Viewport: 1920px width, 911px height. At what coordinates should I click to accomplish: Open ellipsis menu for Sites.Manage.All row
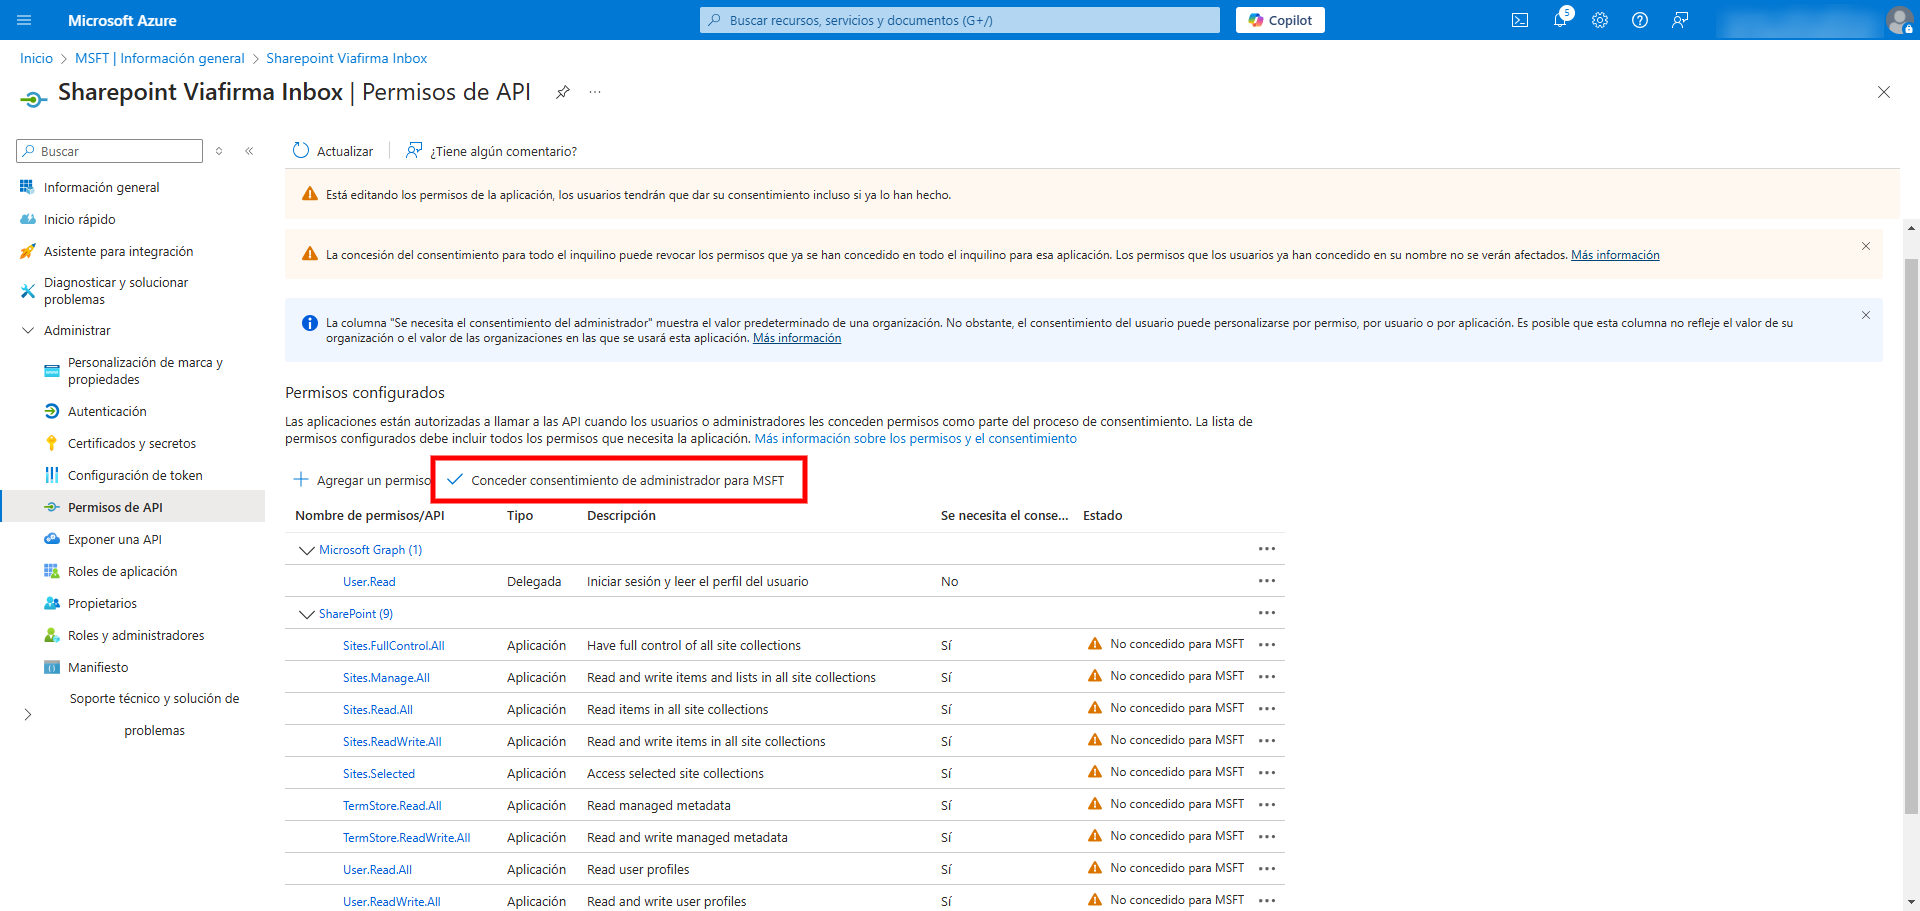point(1267,677)
